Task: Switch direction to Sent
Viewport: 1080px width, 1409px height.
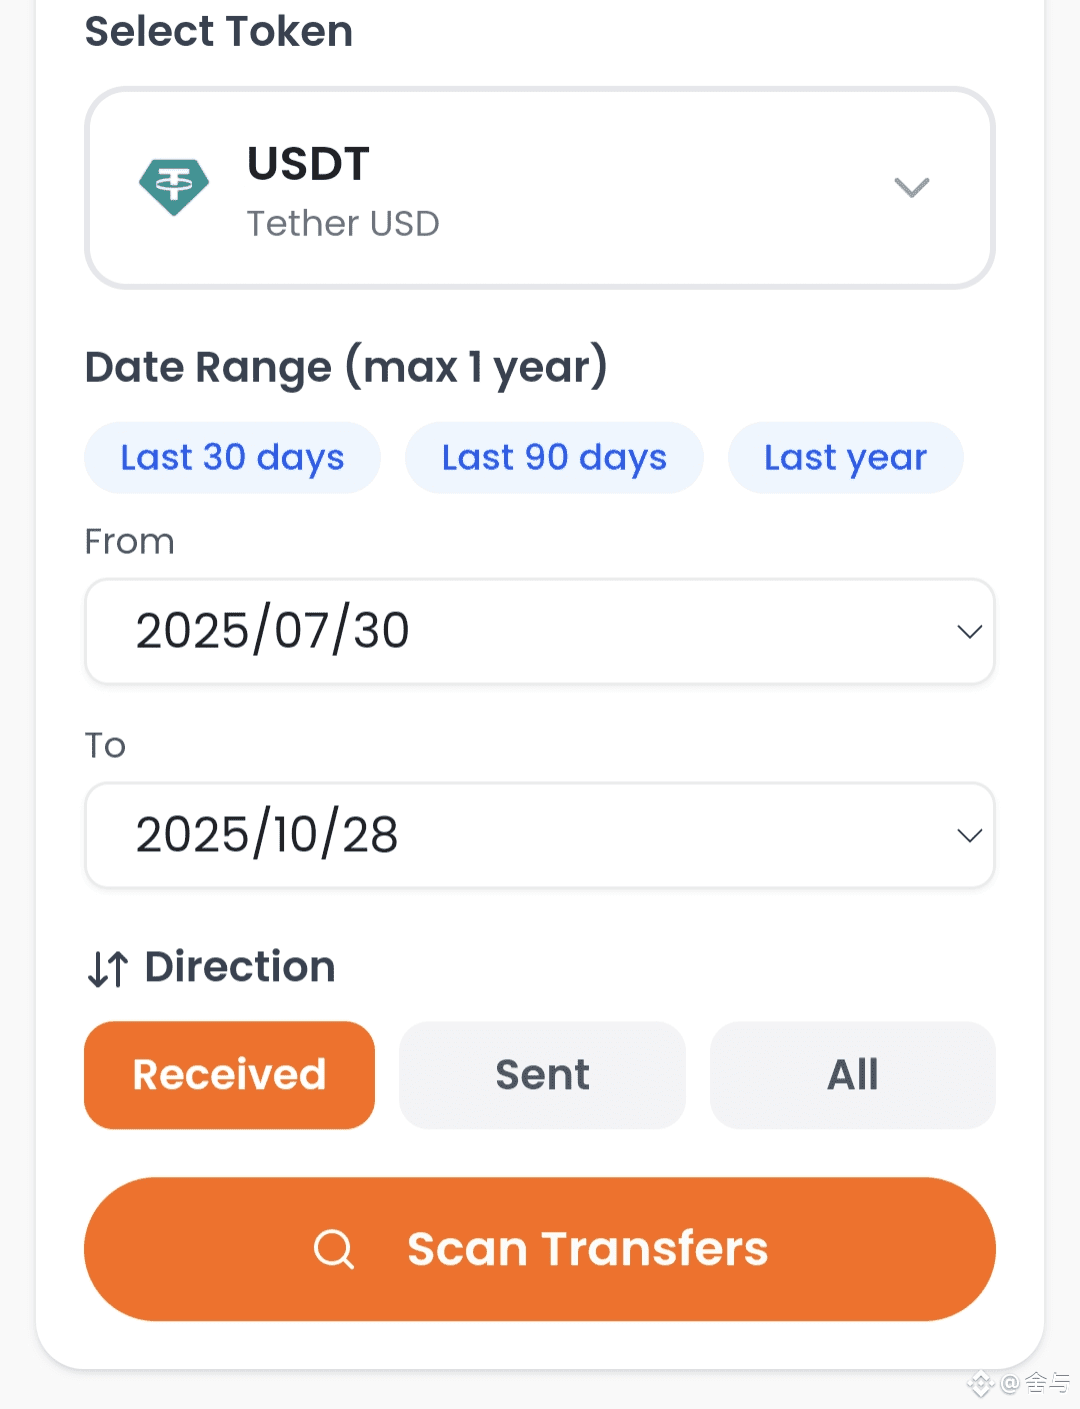Action: 542,1075
